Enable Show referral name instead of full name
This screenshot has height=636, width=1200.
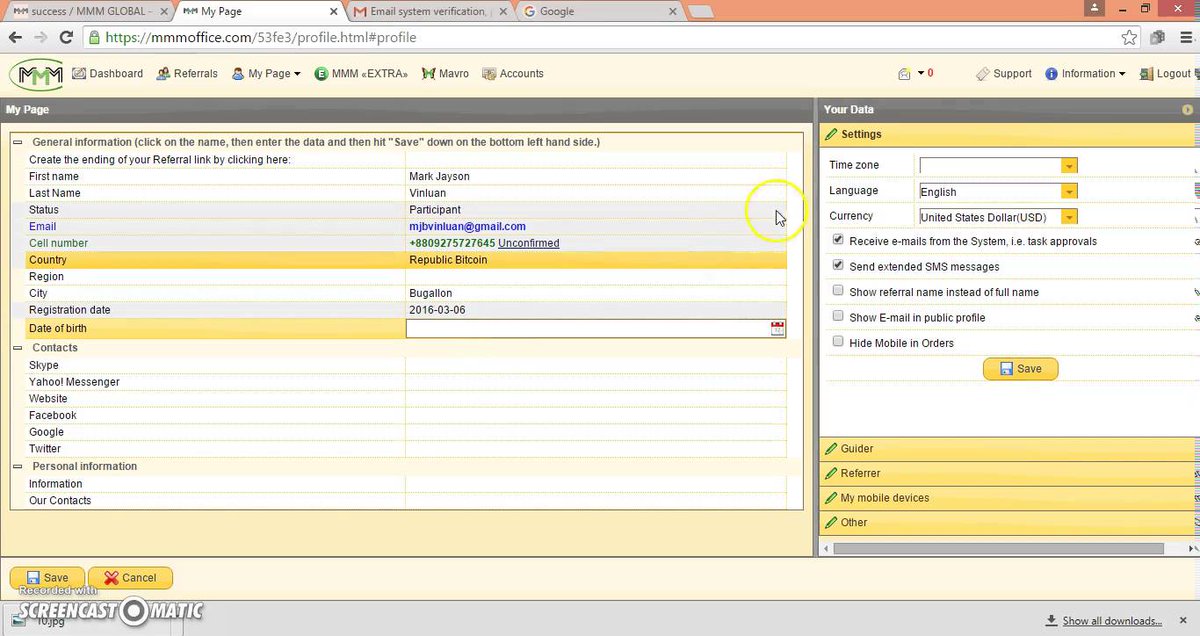[x=838, y=291]
